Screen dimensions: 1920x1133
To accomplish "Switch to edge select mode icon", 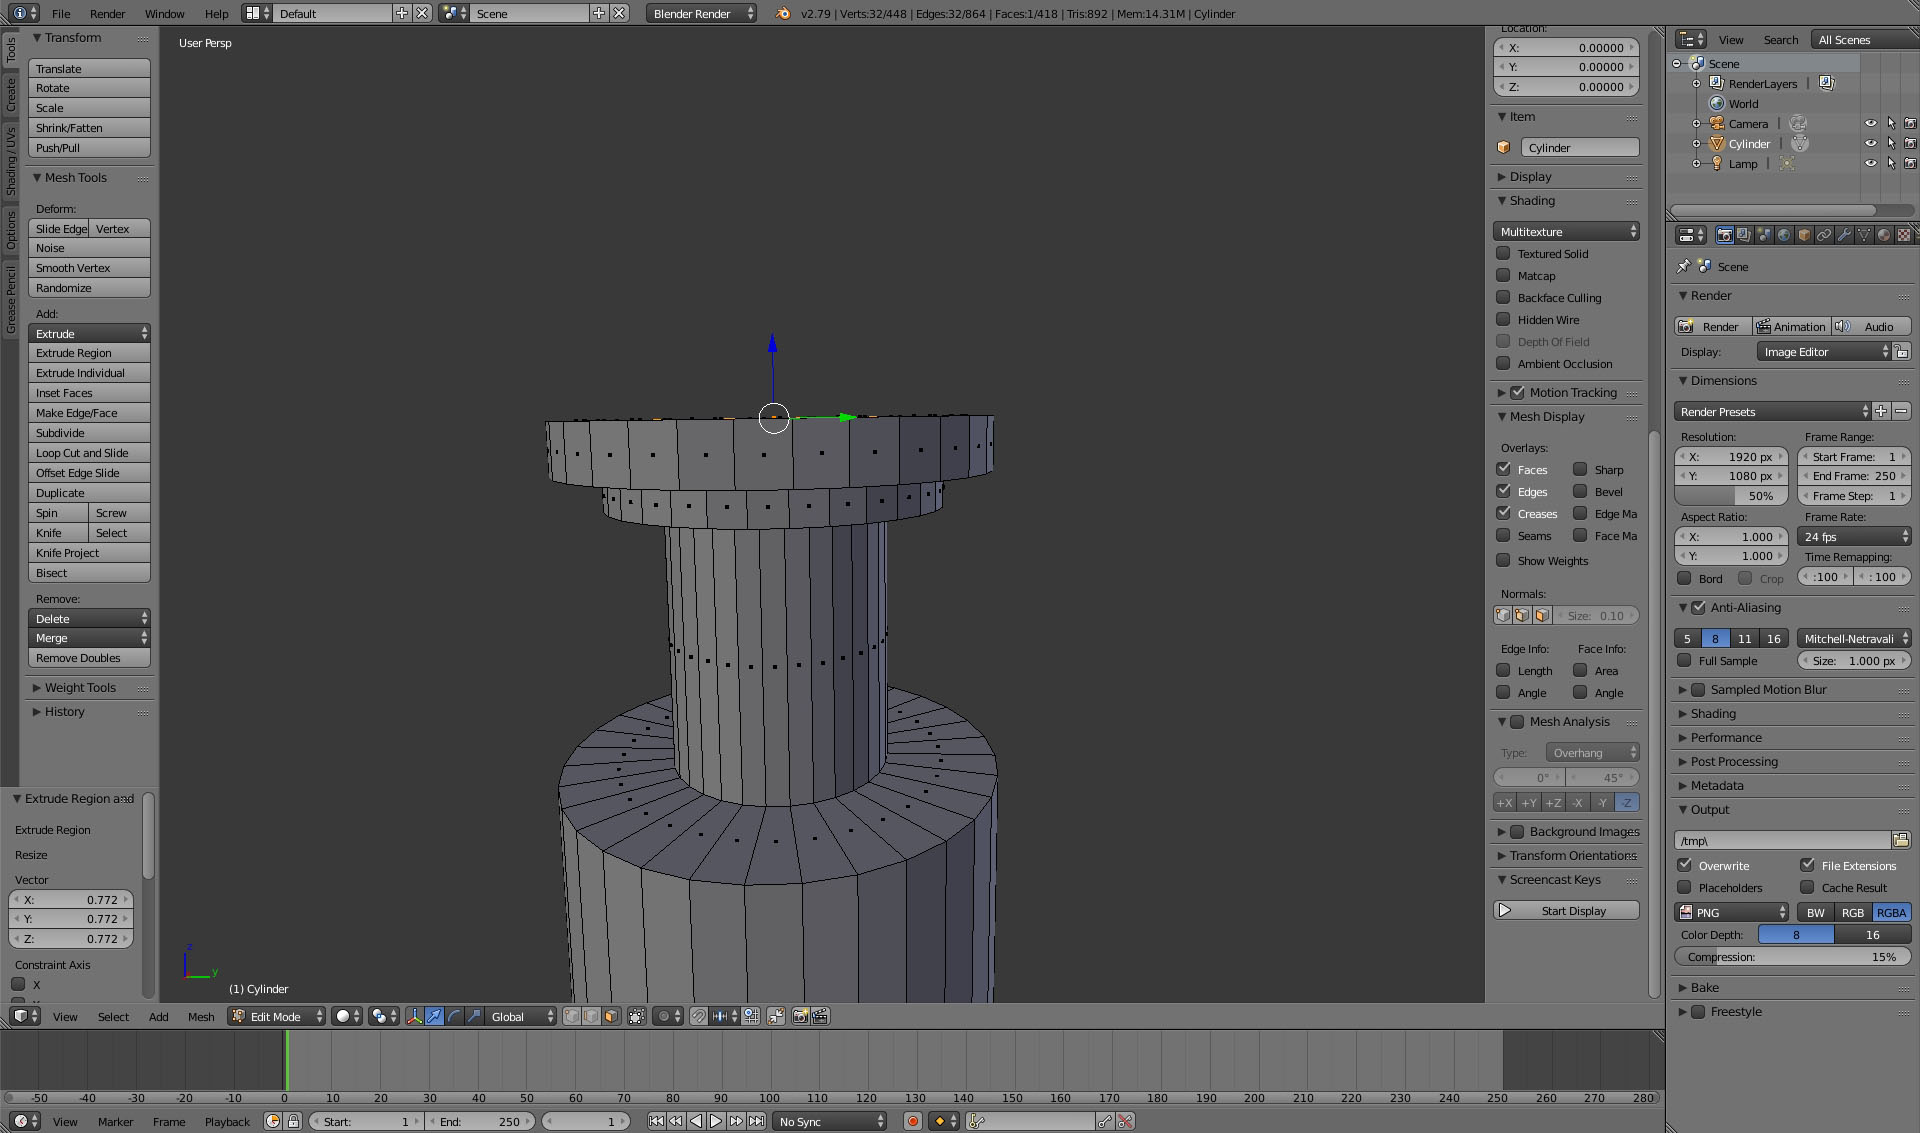I will click(591, 1016).
